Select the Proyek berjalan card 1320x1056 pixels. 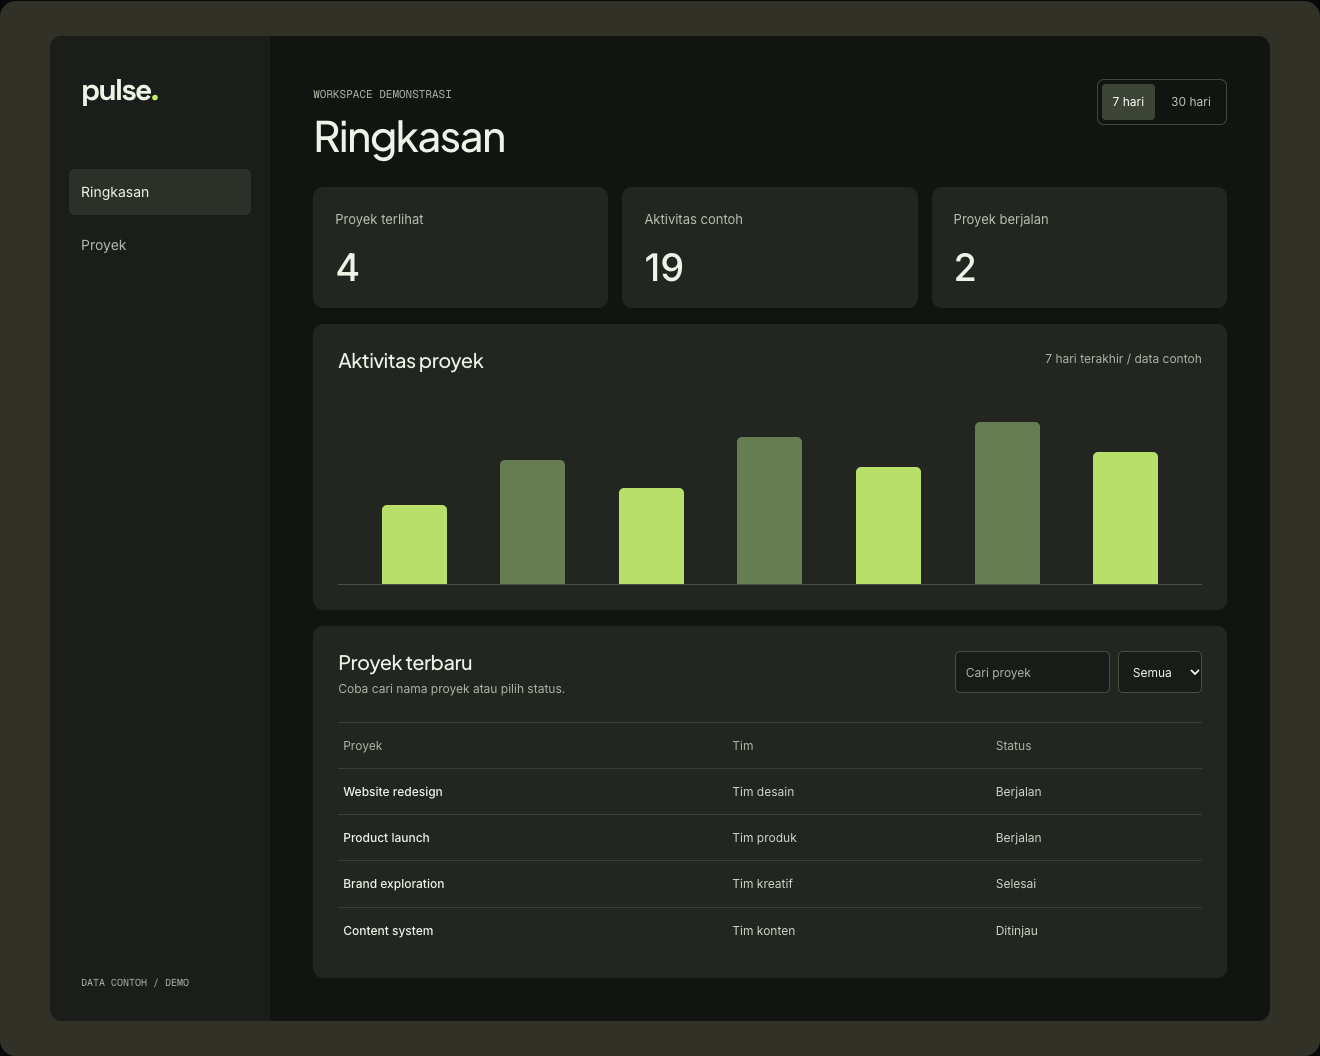1079,247
